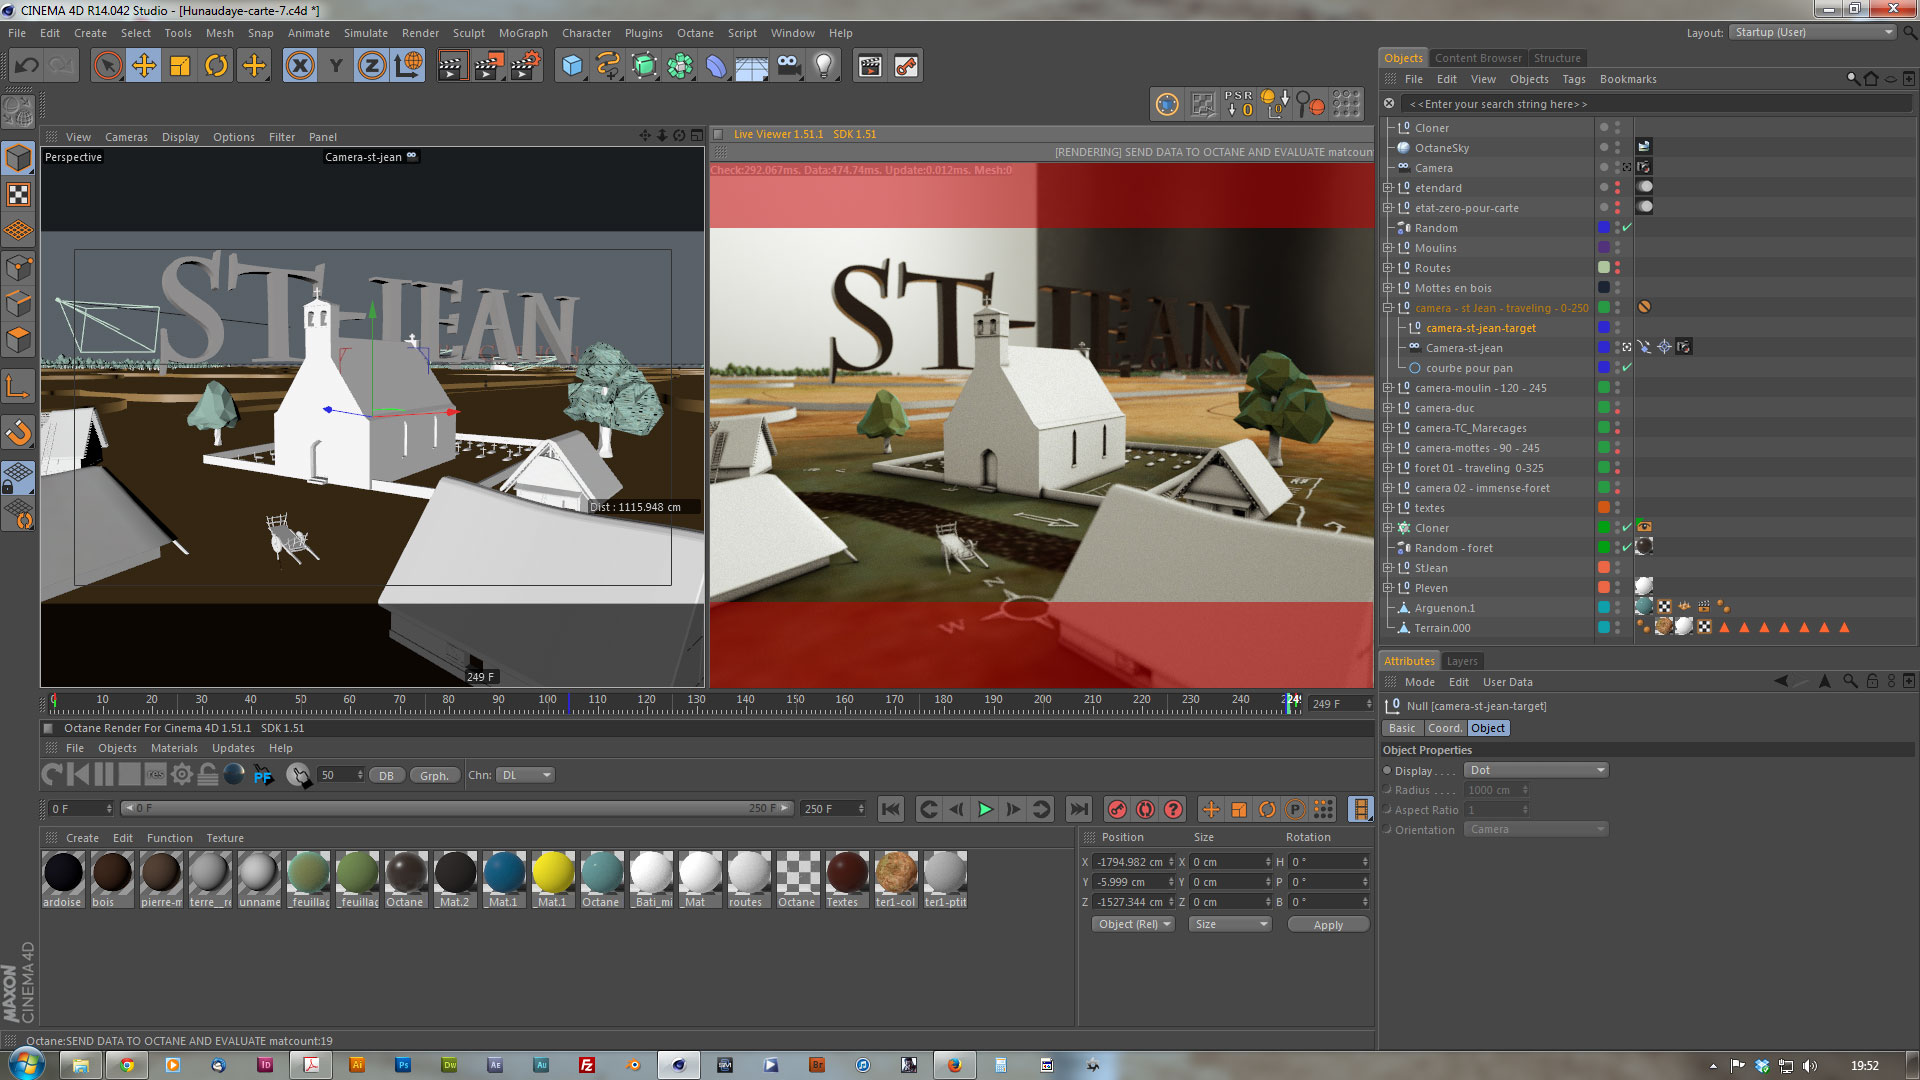
Task: Select the routes material swatch
Action: click(749, 879)
